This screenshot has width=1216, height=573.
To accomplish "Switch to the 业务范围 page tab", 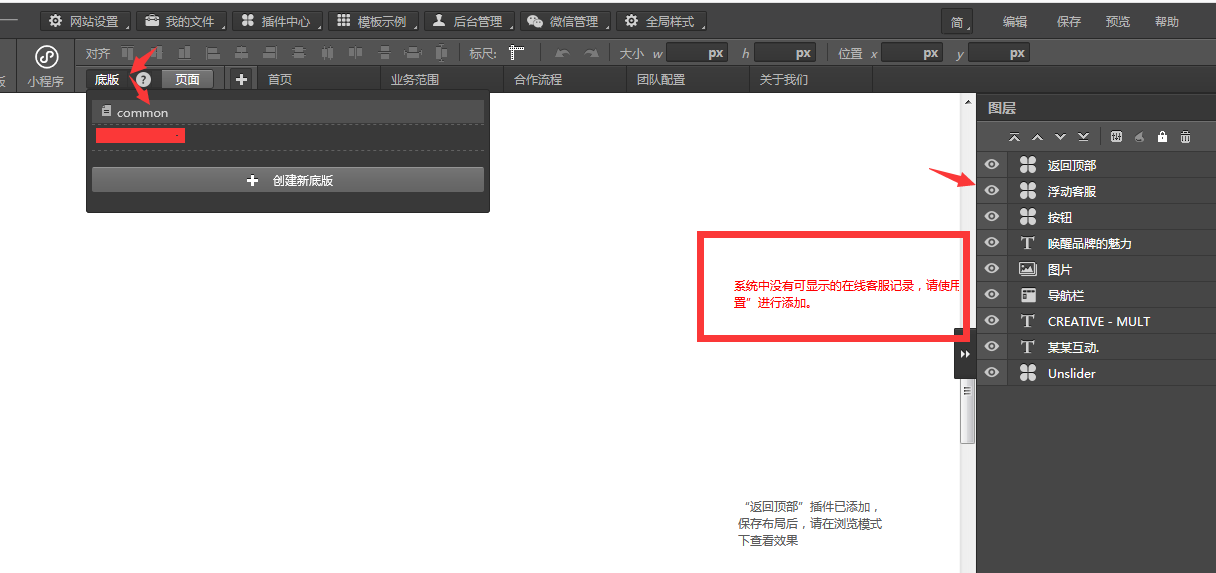I will click(x=414, y=80).
